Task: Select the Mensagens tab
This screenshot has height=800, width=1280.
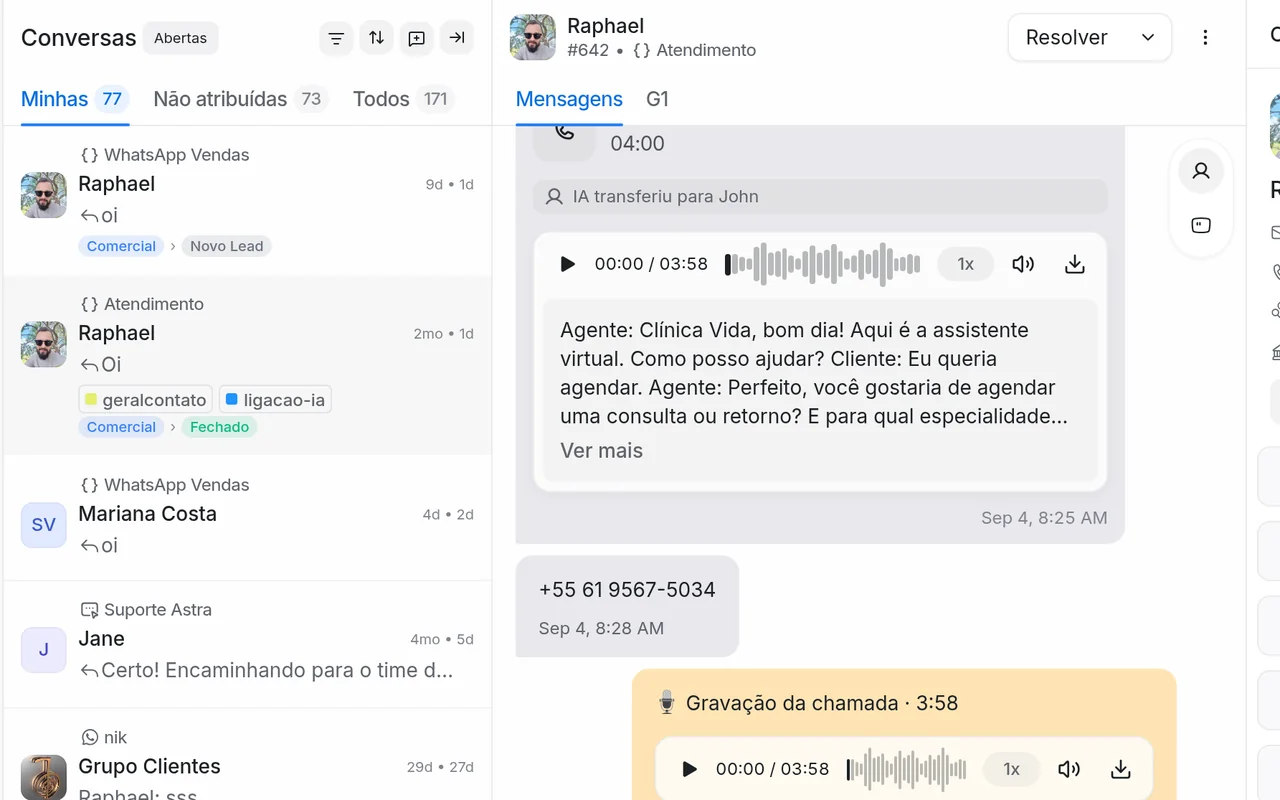Action: [x=569, y=99]
